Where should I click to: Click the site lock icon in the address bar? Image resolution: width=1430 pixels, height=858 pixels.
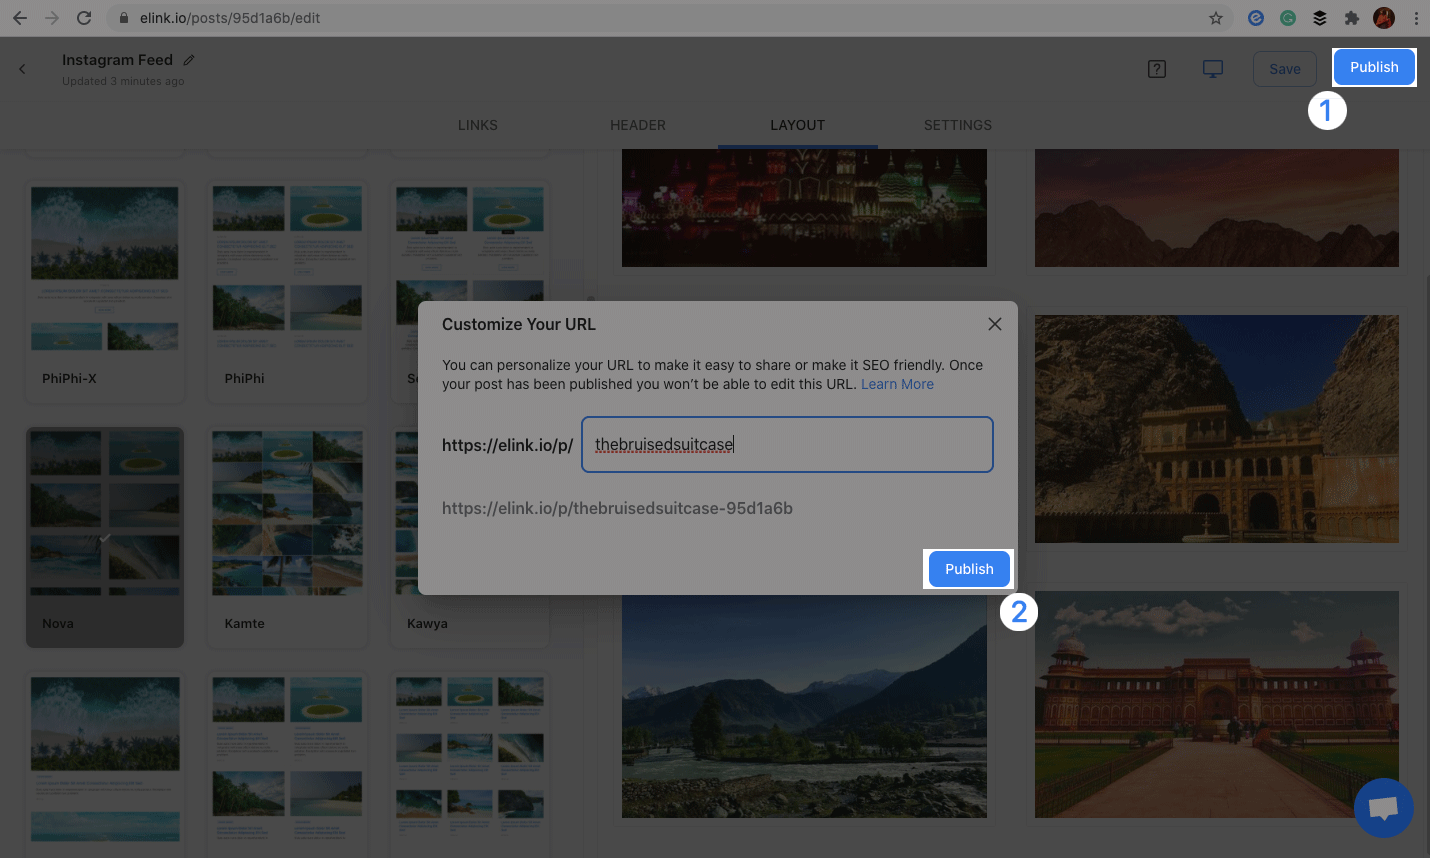[124, 18]
